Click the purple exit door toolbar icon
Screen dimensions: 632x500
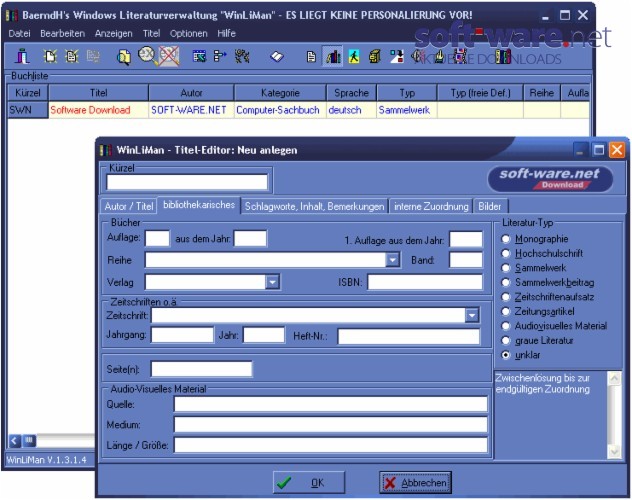(x=22, y=56)
